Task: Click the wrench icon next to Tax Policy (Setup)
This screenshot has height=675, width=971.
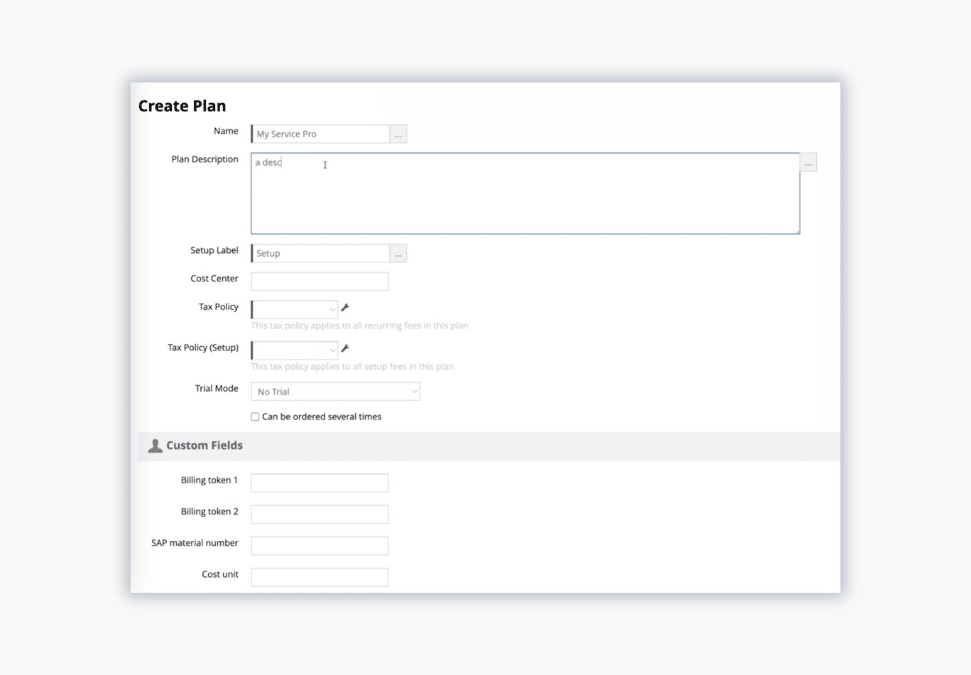Action: click(x=346, y=348)
